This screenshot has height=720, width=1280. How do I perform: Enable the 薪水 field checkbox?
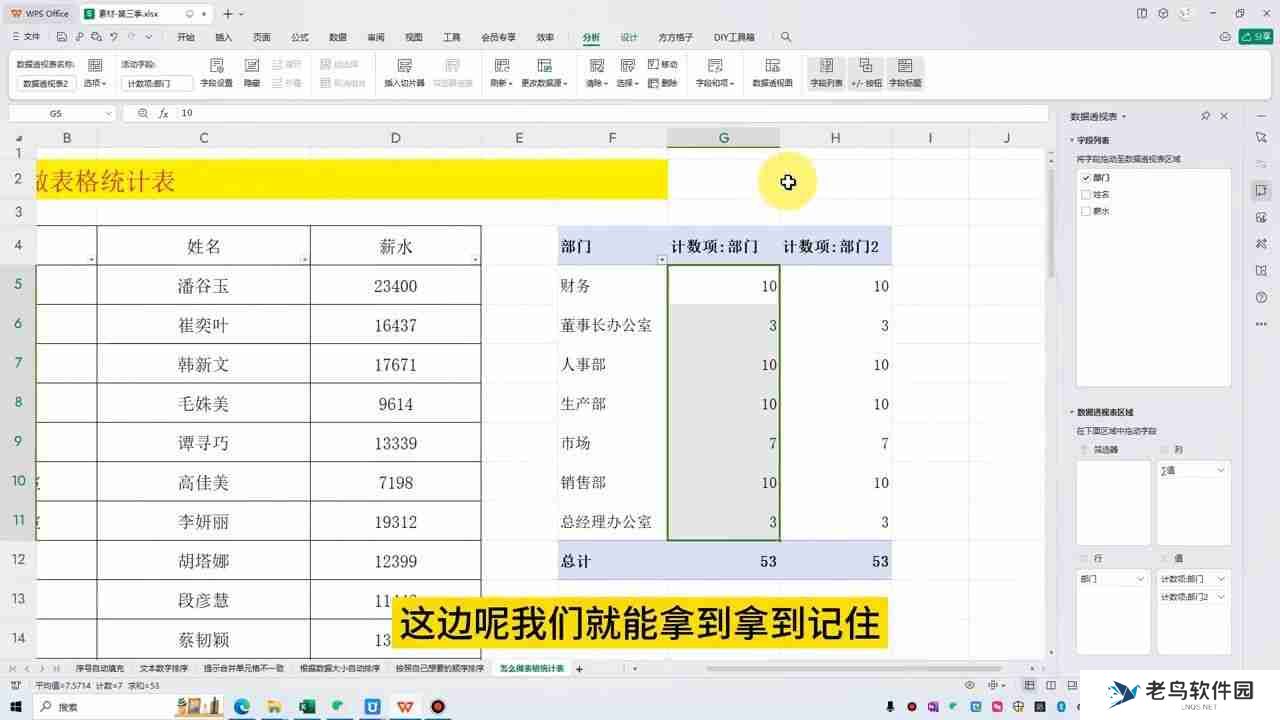pos(1085,211)
